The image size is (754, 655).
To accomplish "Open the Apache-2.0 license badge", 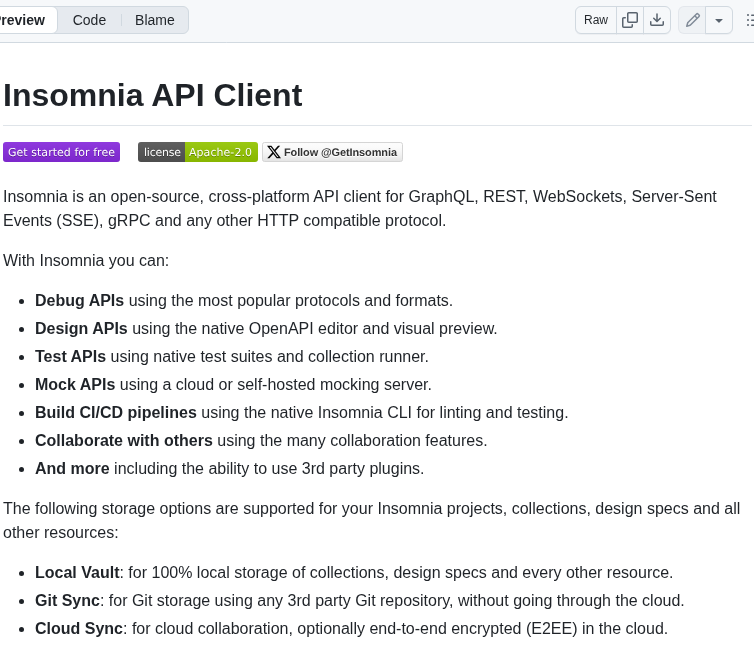I will coord(198,152).
